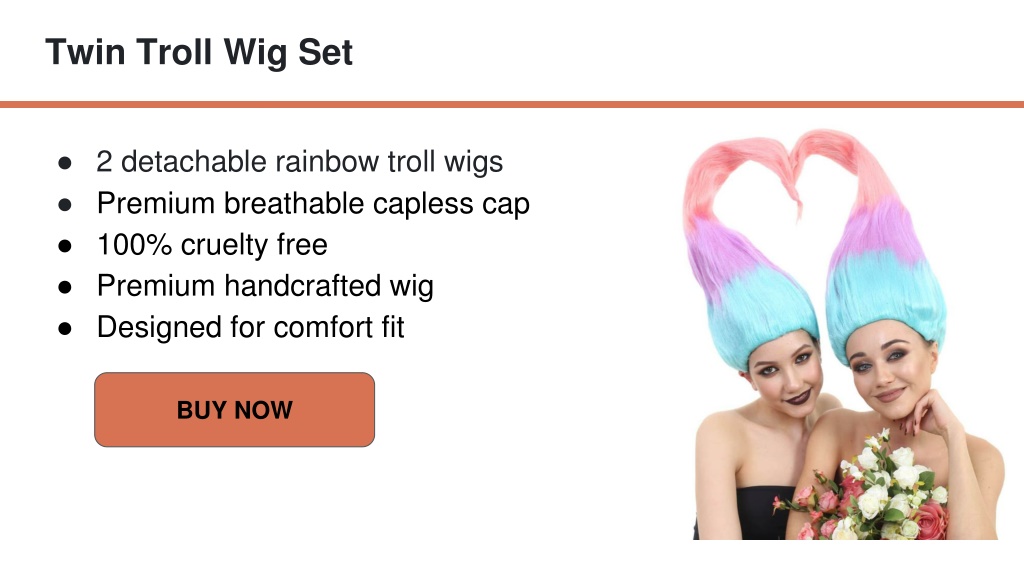Select the "100% cruelty free" bullet text
1024x576 pixels.
pos(212,245)
